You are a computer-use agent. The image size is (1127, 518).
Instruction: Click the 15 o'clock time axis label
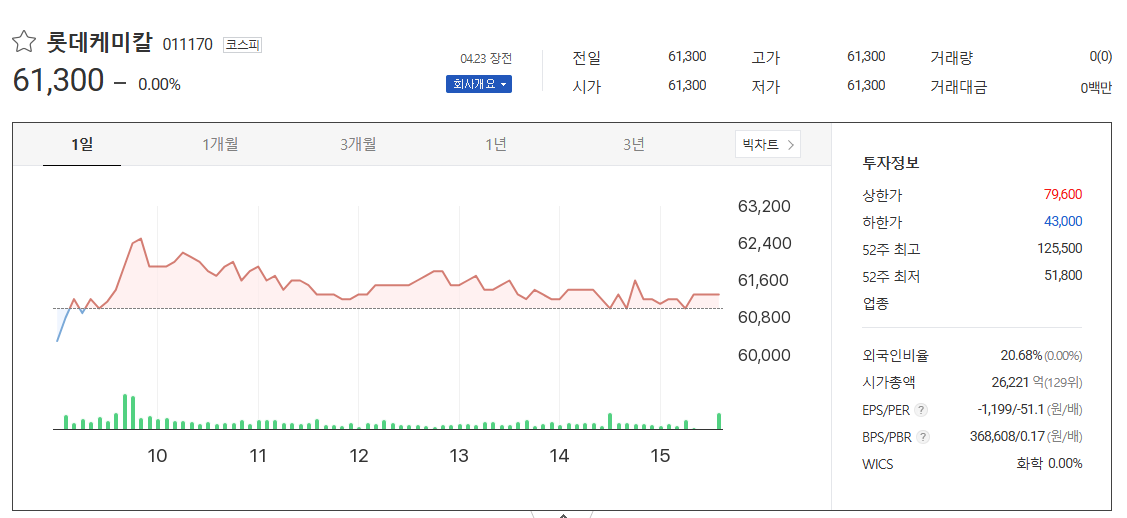(660, 455)
